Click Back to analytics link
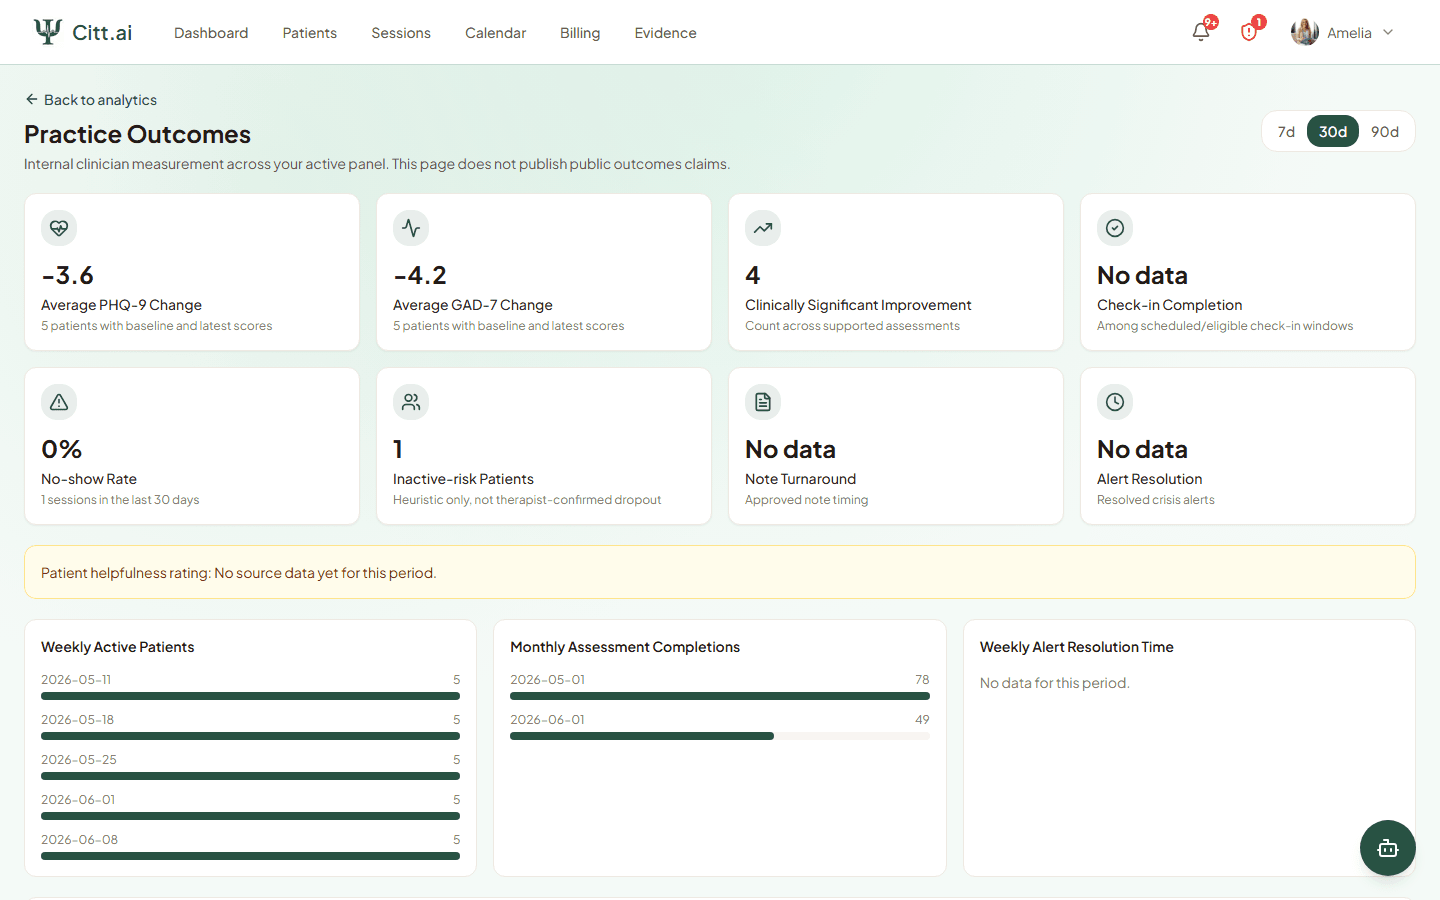The height and width of the screenshot is (900, 1440). pyautogui.click(x=91, y=100)
